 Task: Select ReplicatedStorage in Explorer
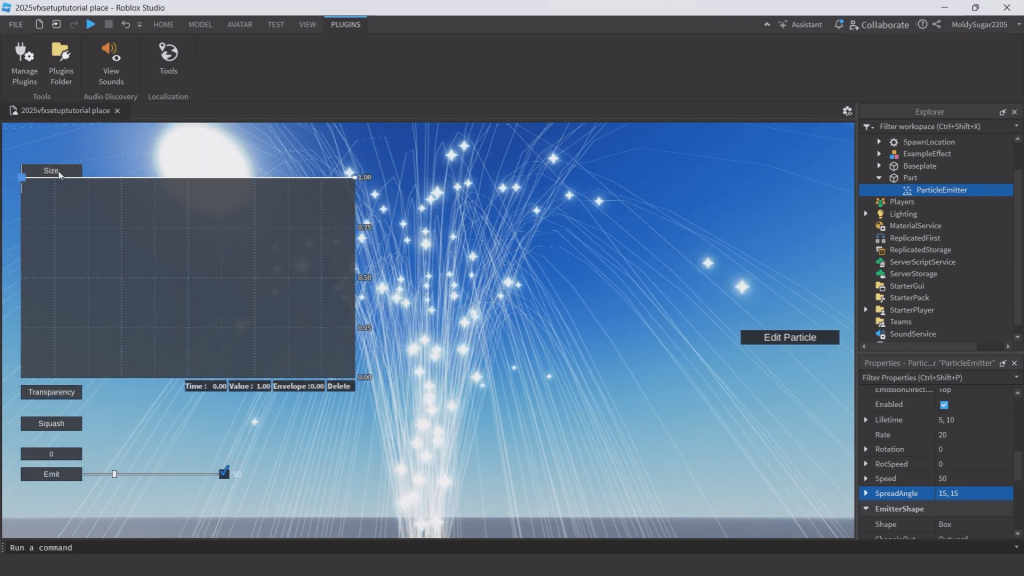click(920, 249)
